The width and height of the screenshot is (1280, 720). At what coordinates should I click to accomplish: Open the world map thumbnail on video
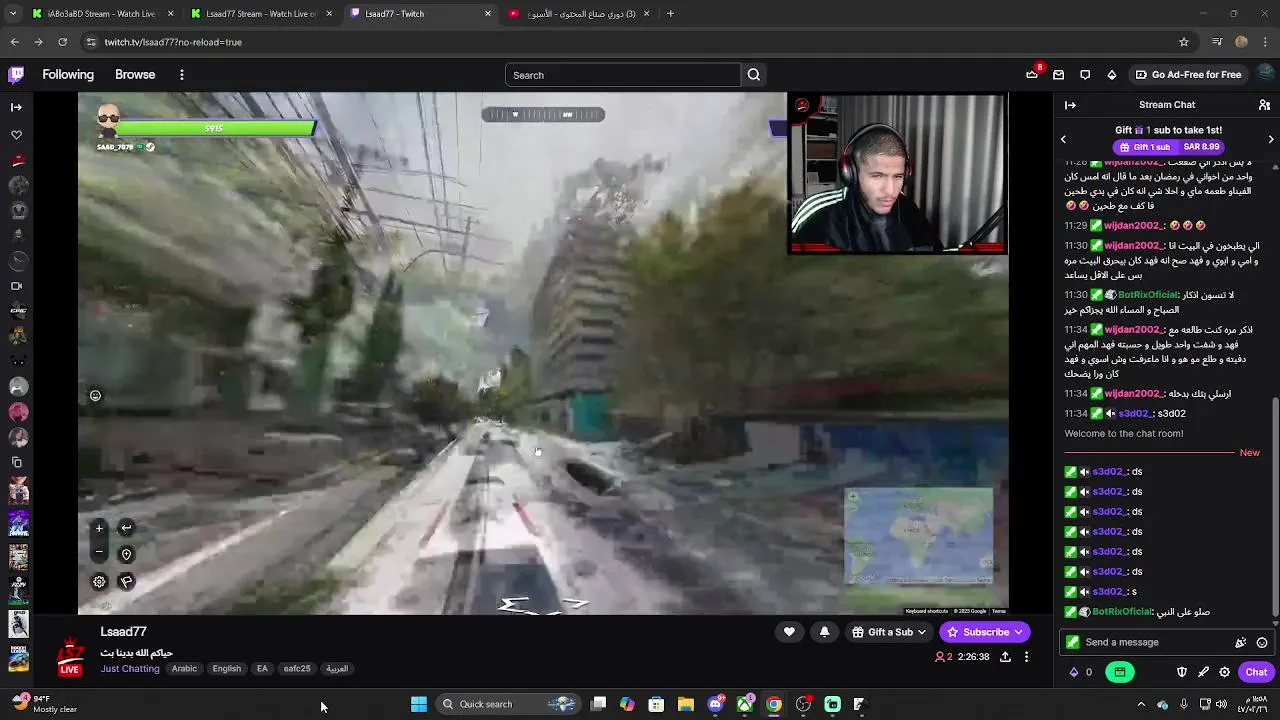click(919, 536)
